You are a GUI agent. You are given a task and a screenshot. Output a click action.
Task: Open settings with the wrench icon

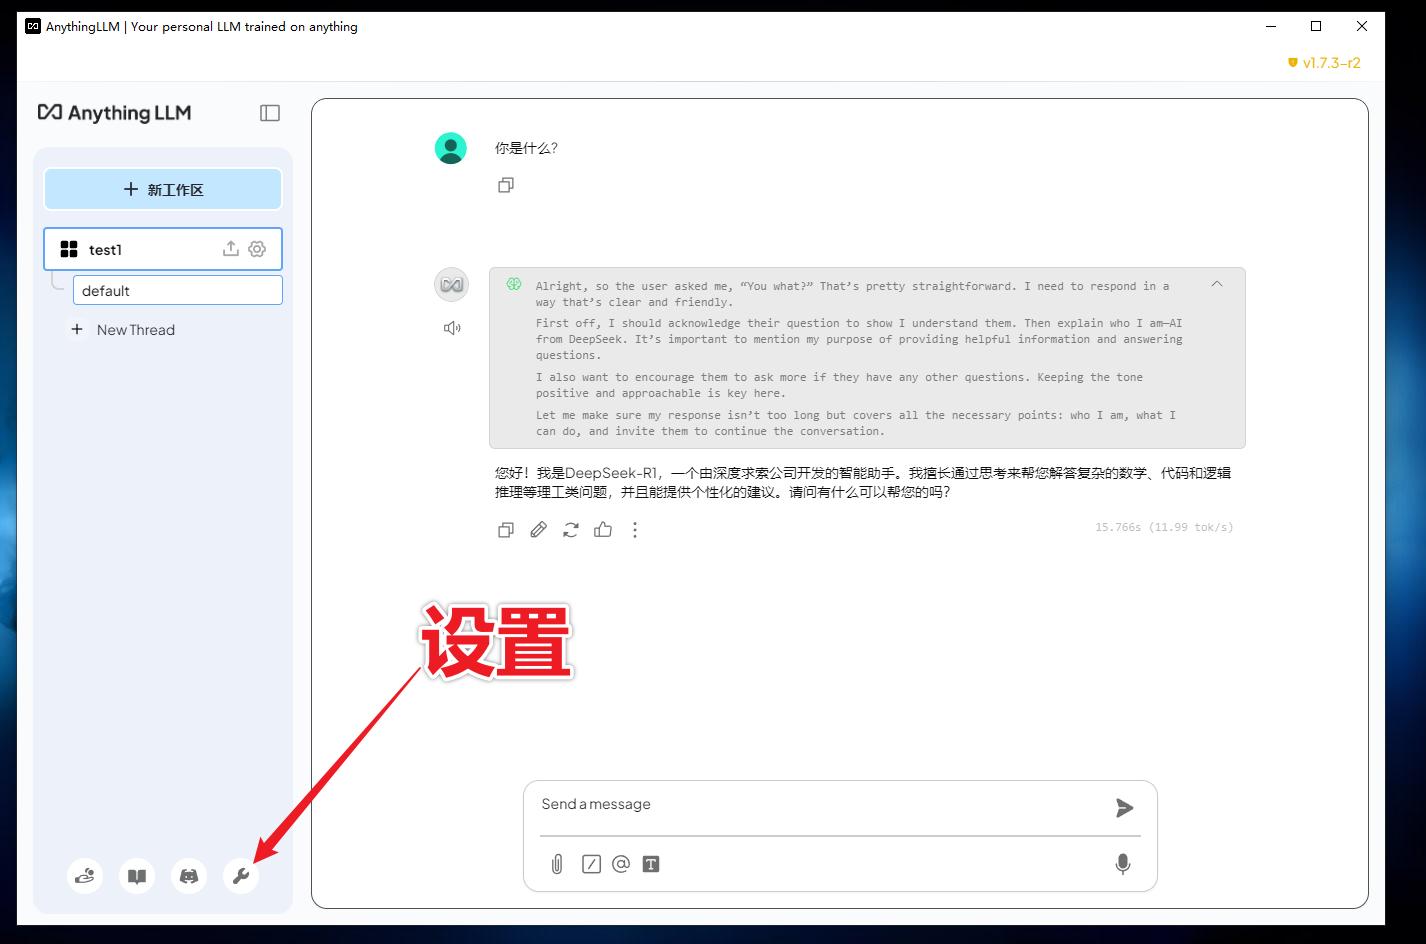click(241, 876)
